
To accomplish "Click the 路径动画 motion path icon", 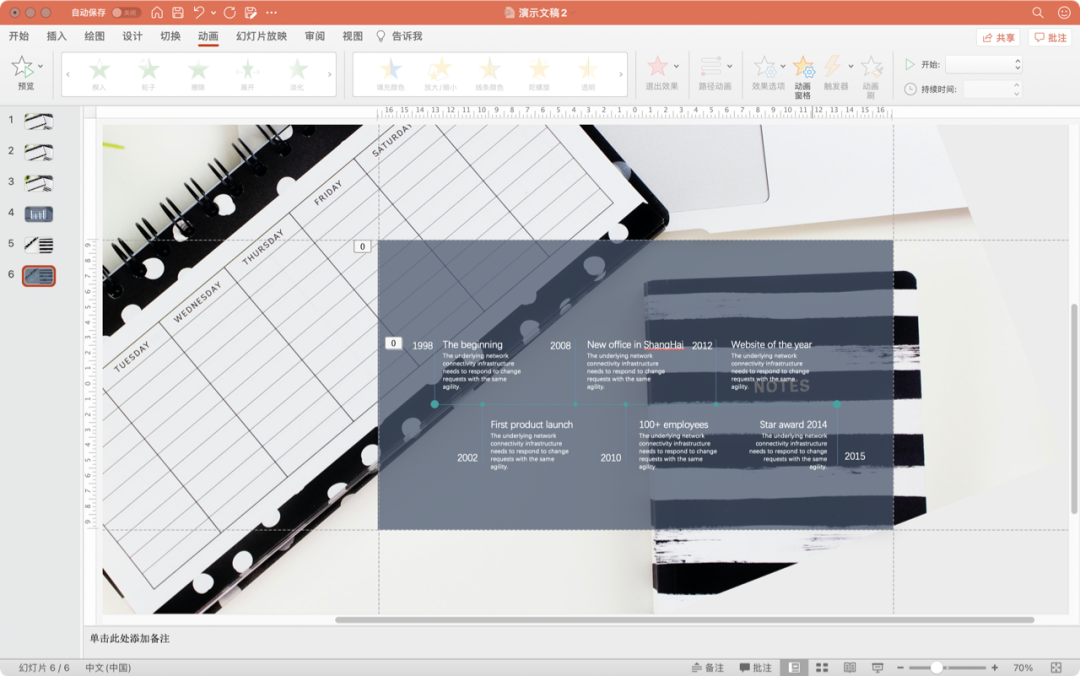I will point(711,66).
